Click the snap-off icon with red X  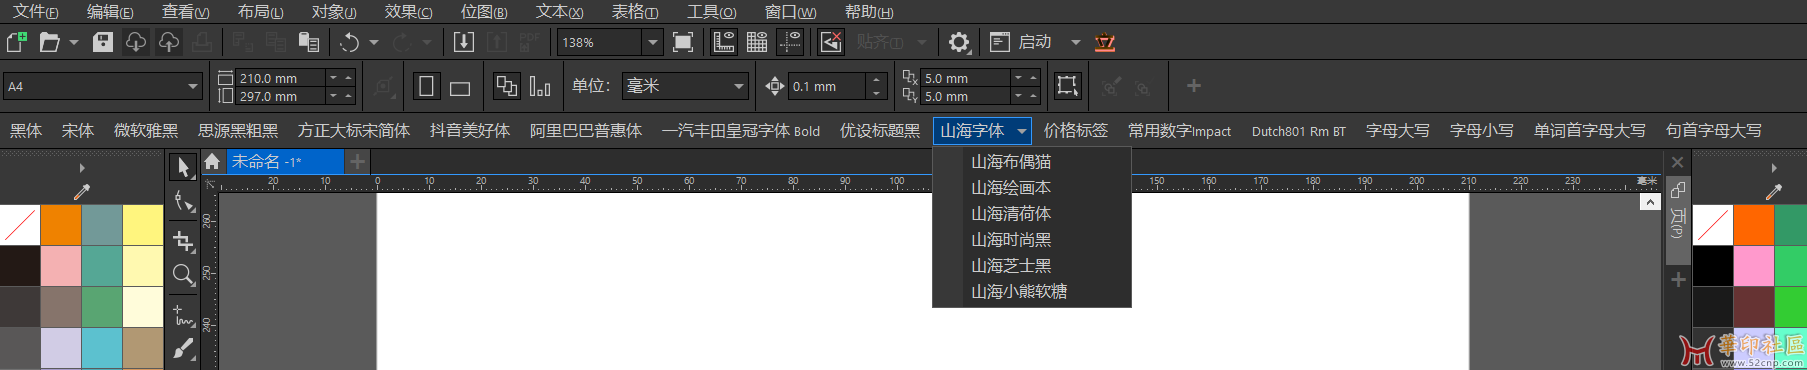click(831, 42)
